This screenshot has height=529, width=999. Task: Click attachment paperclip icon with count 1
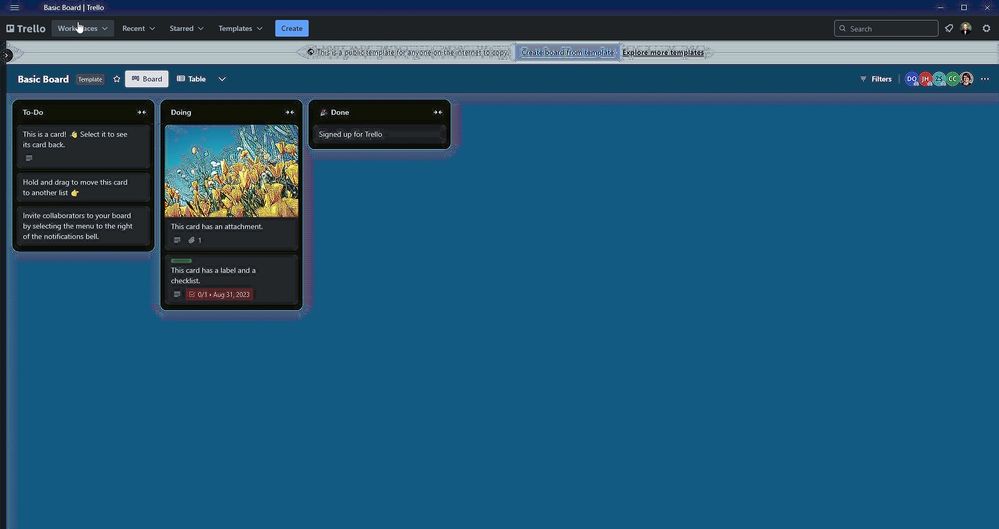(195, 240)
